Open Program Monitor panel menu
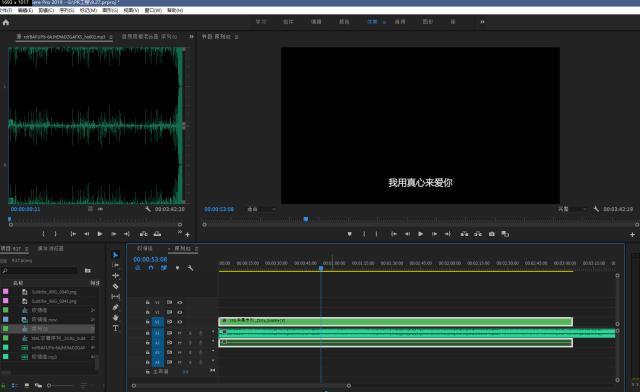Viewport: 640px width, 392px height. 237,37
